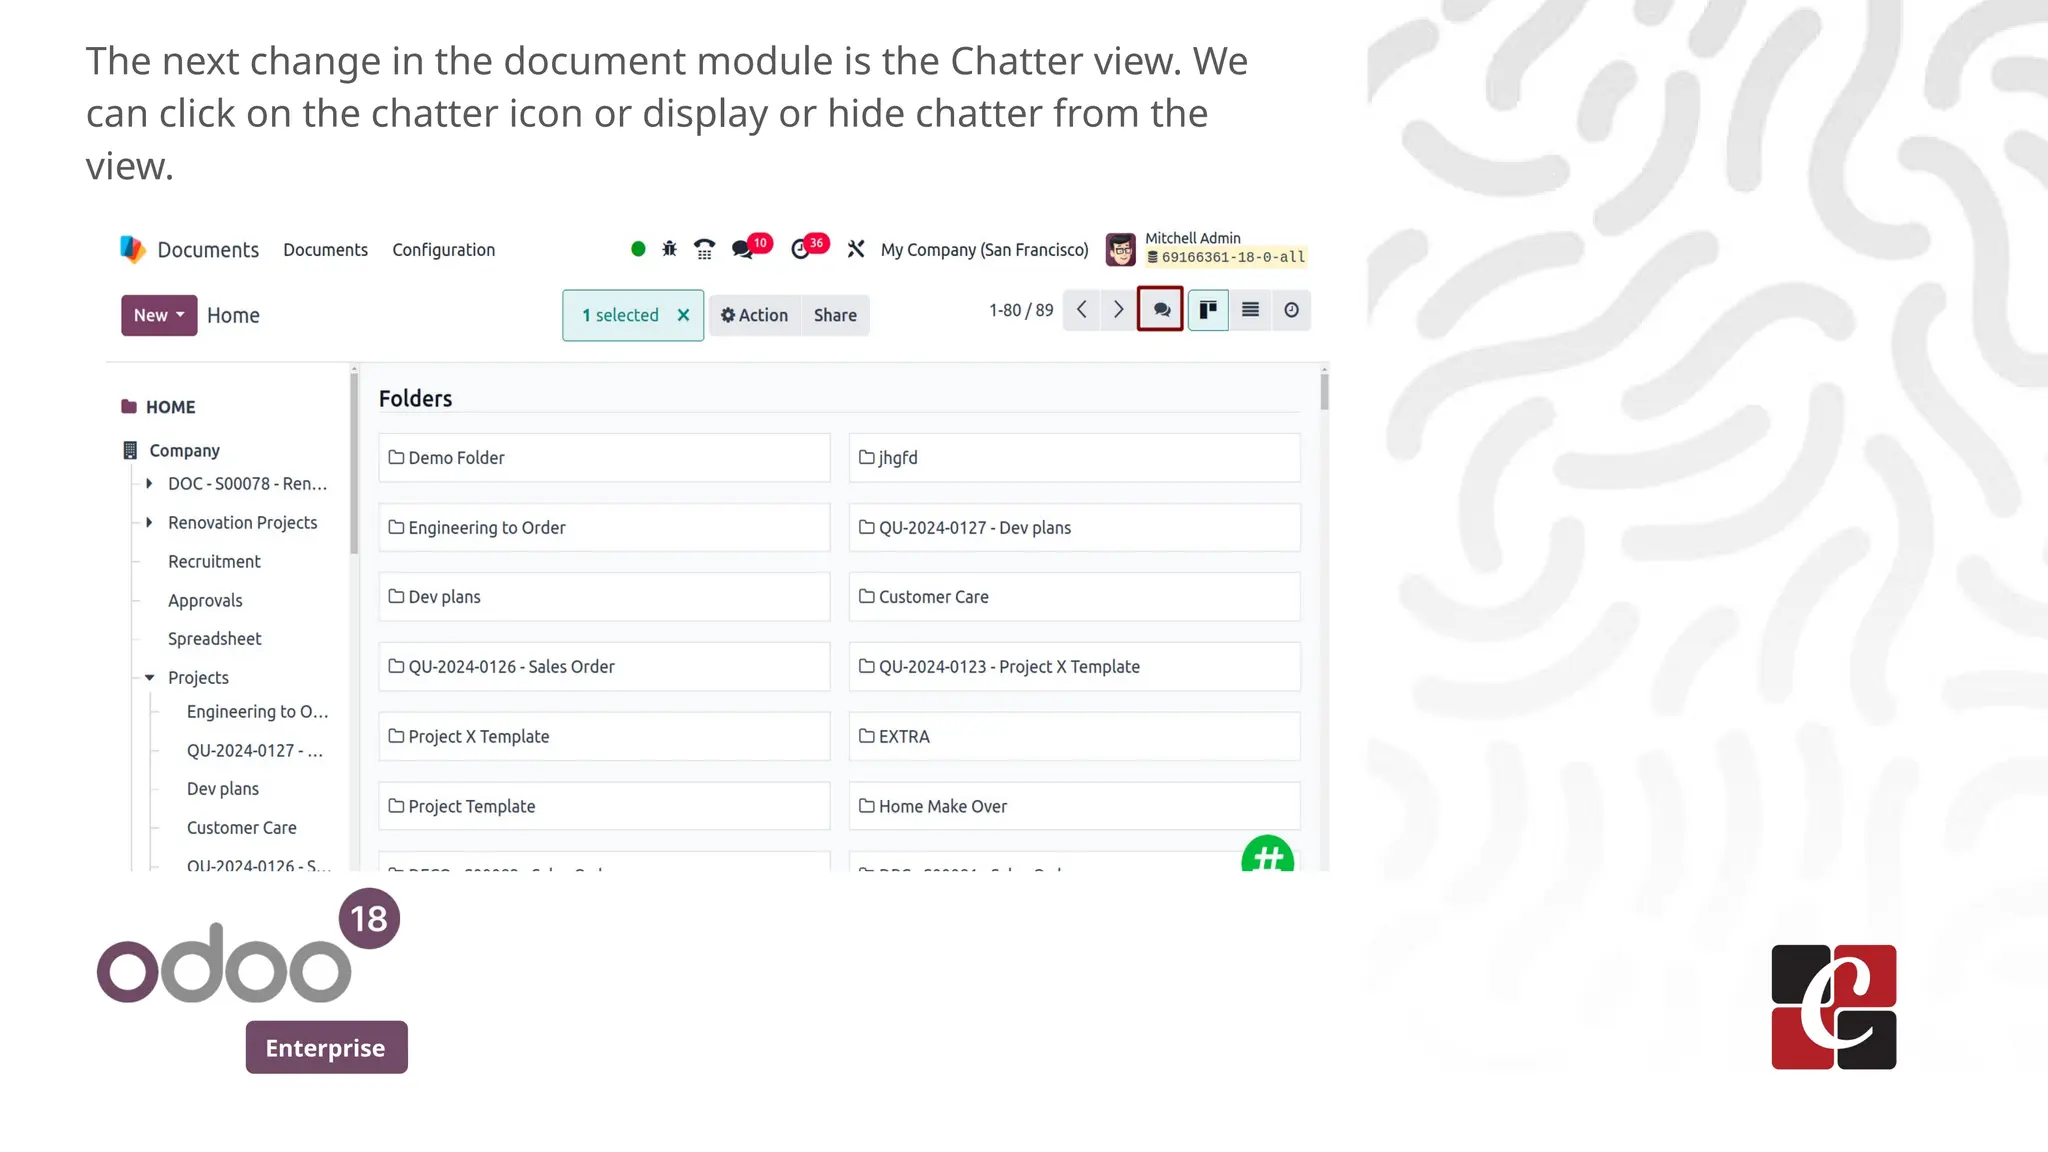Image resolution: width=2048 pixels, height=1152 pixels.
Task: Open the Action menu button
Action: pyautogui.click(x=755, y=315)
